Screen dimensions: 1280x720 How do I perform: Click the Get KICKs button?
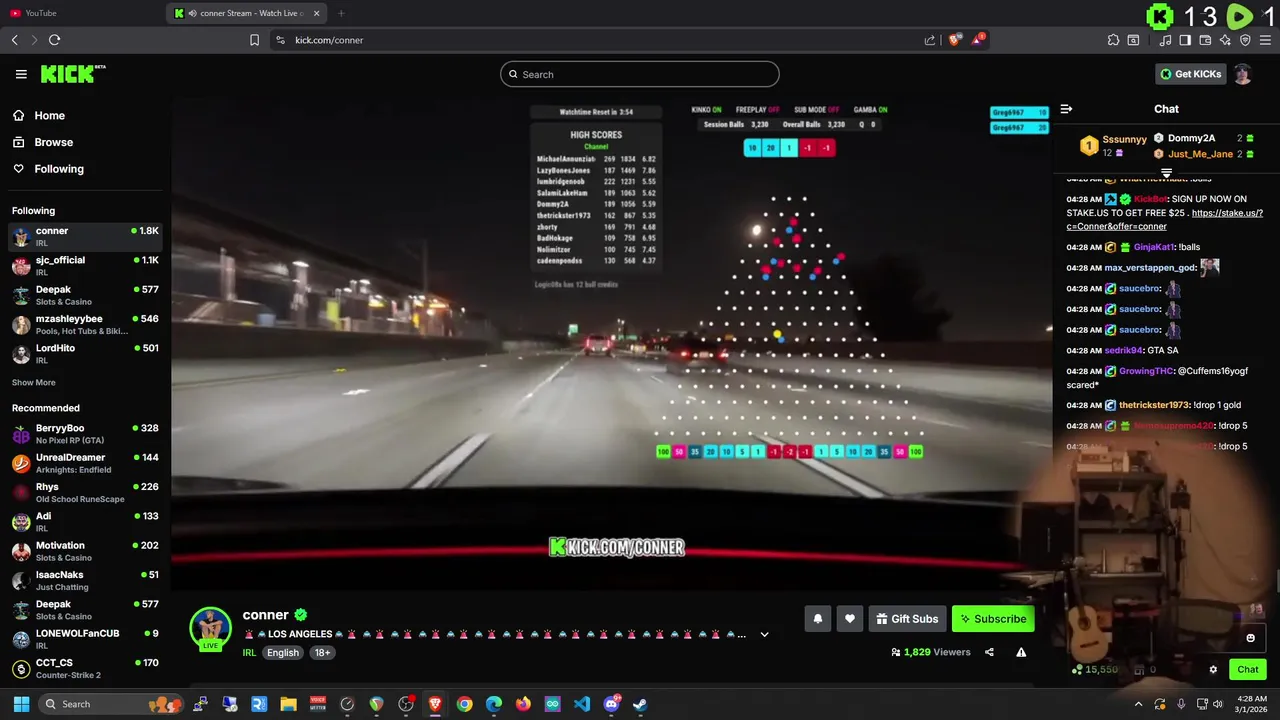point(1191,74)
